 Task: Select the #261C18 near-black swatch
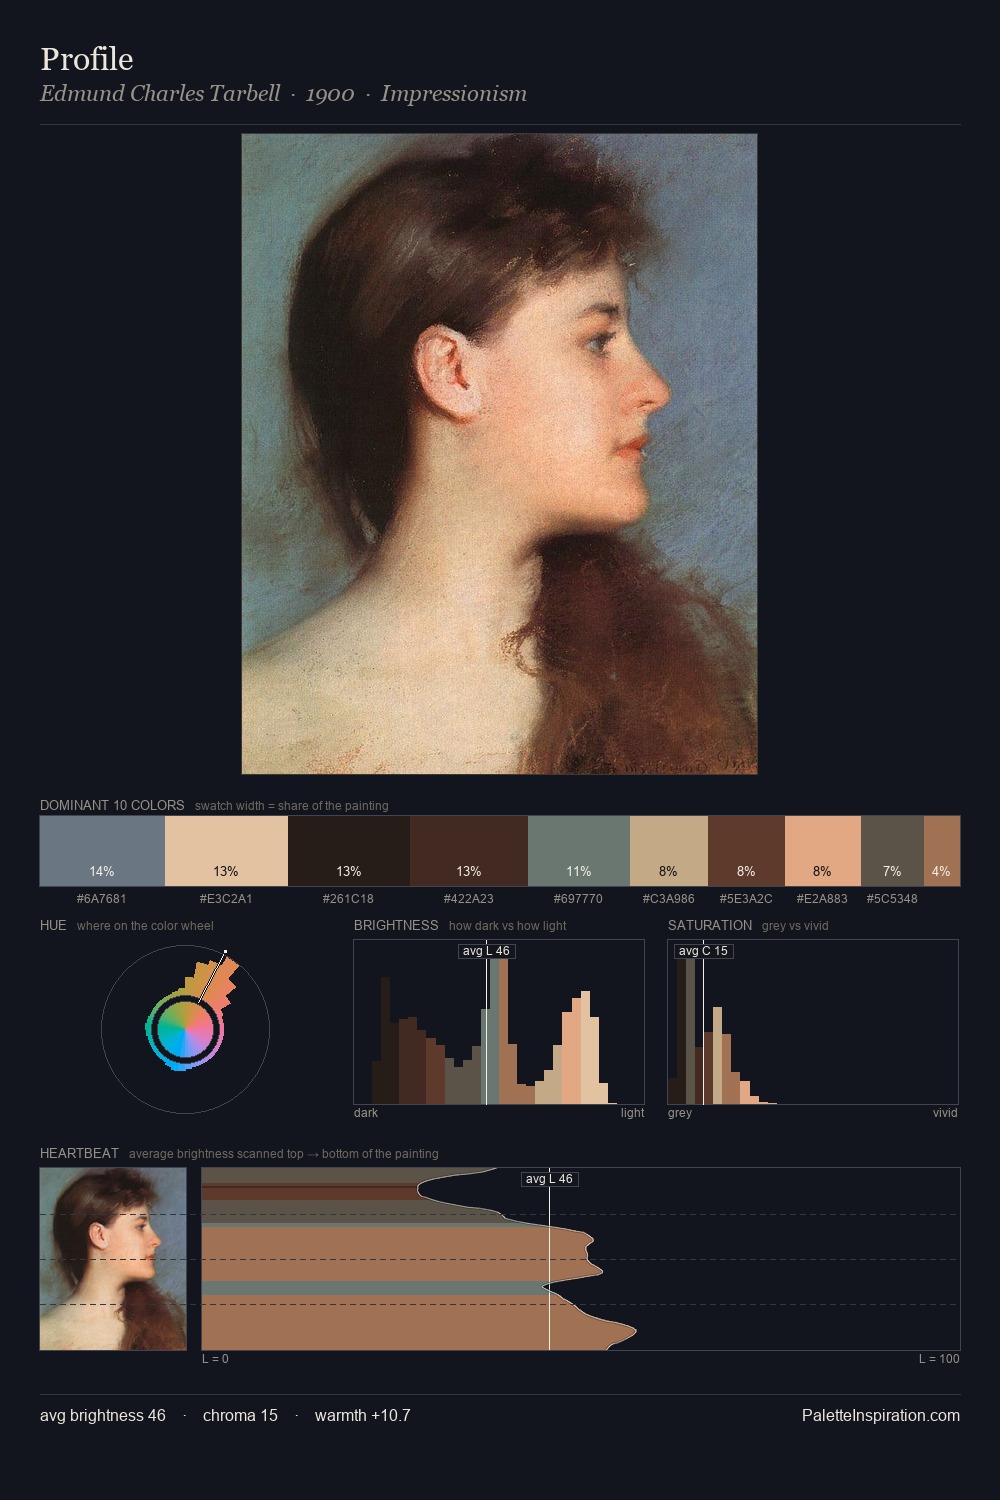pos(349,851)
